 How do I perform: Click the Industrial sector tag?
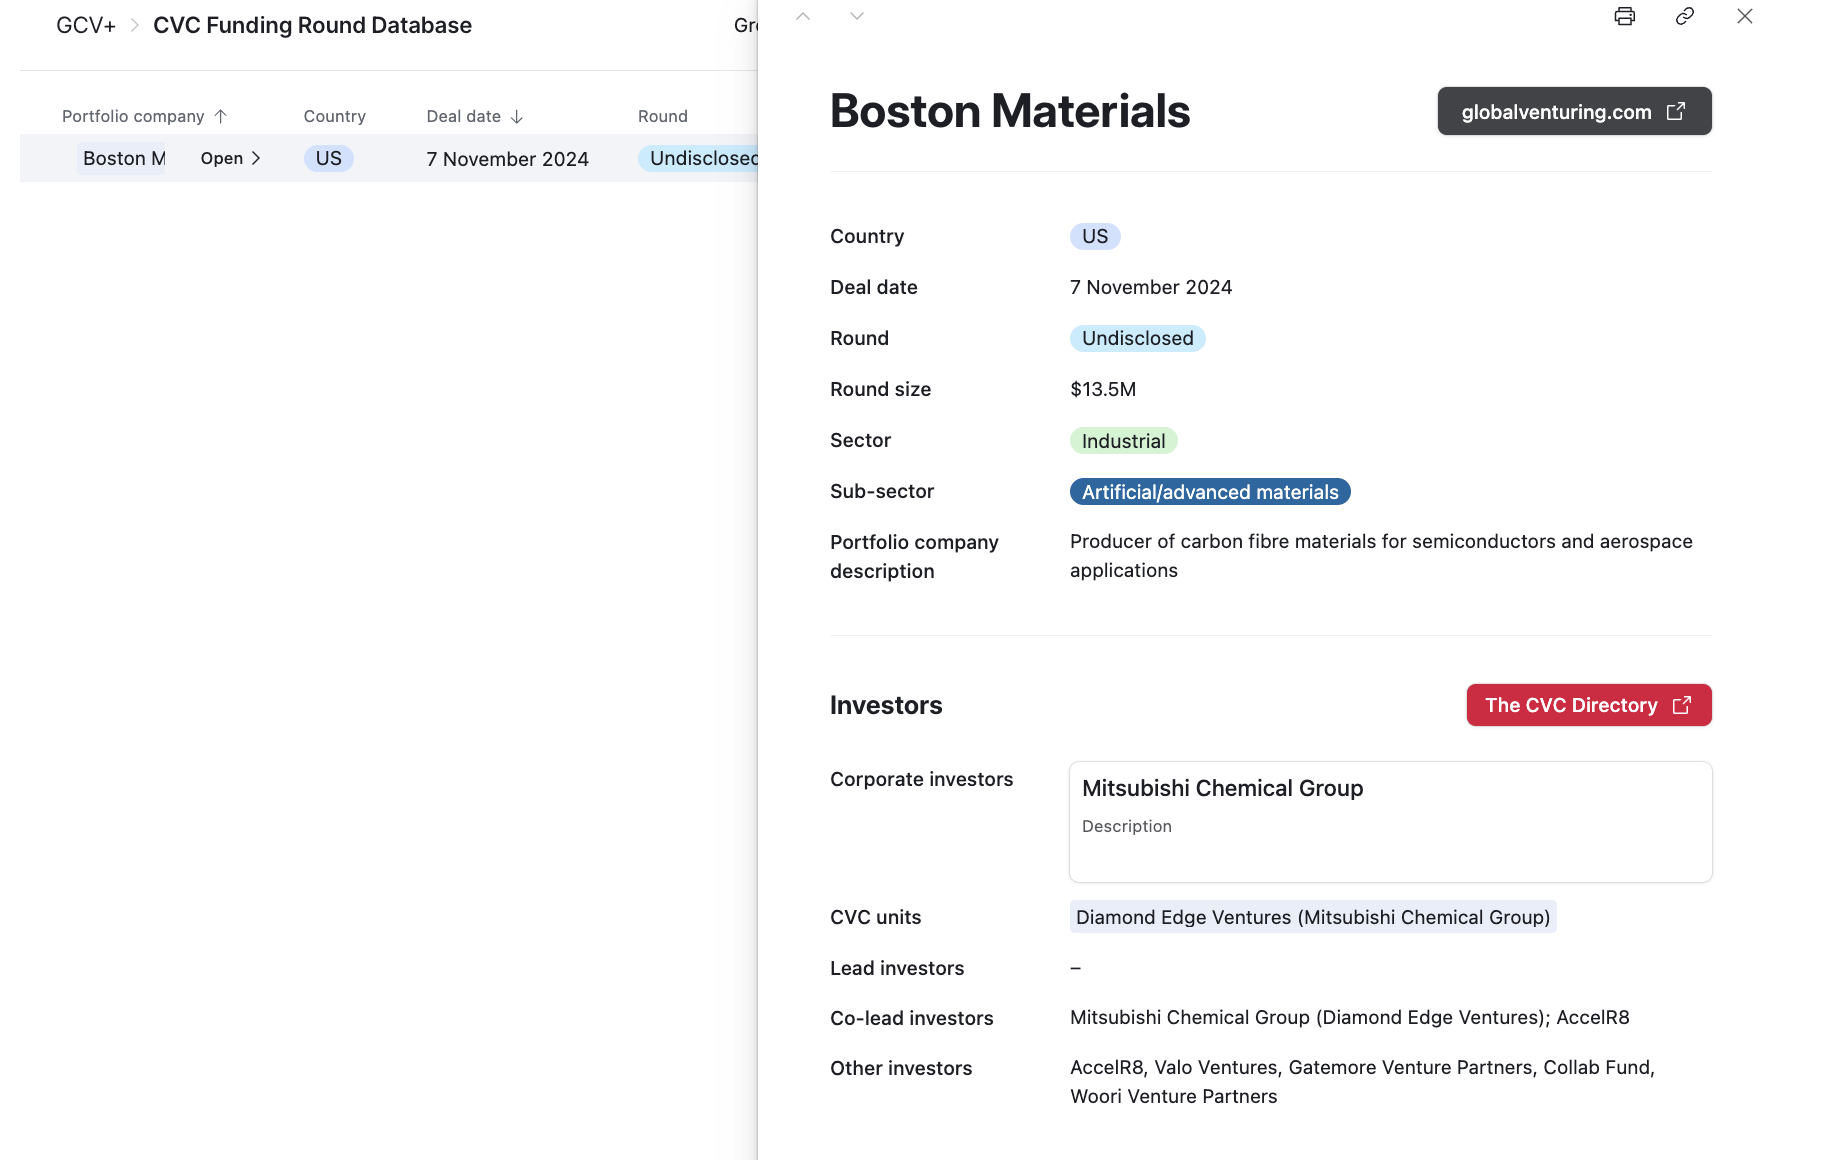[1123, 441]
